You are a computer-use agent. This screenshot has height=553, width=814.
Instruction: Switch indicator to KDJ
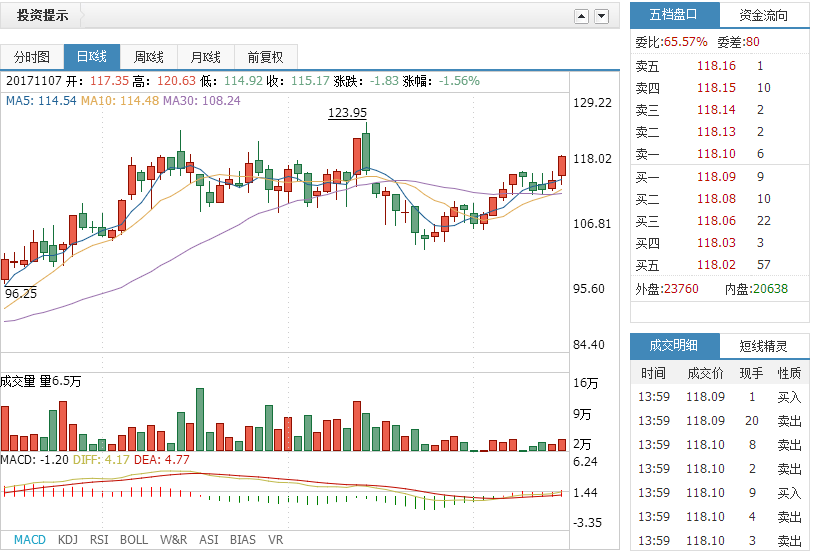[68, 540]
